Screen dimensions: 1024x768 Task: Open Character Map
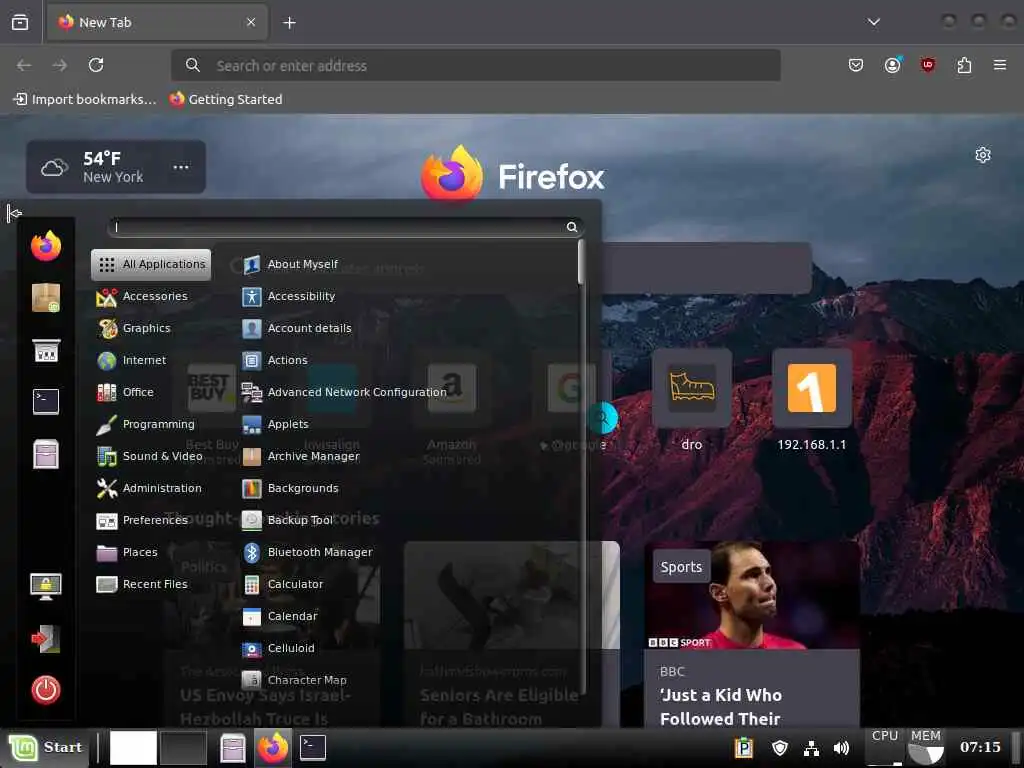coord(294,680)
